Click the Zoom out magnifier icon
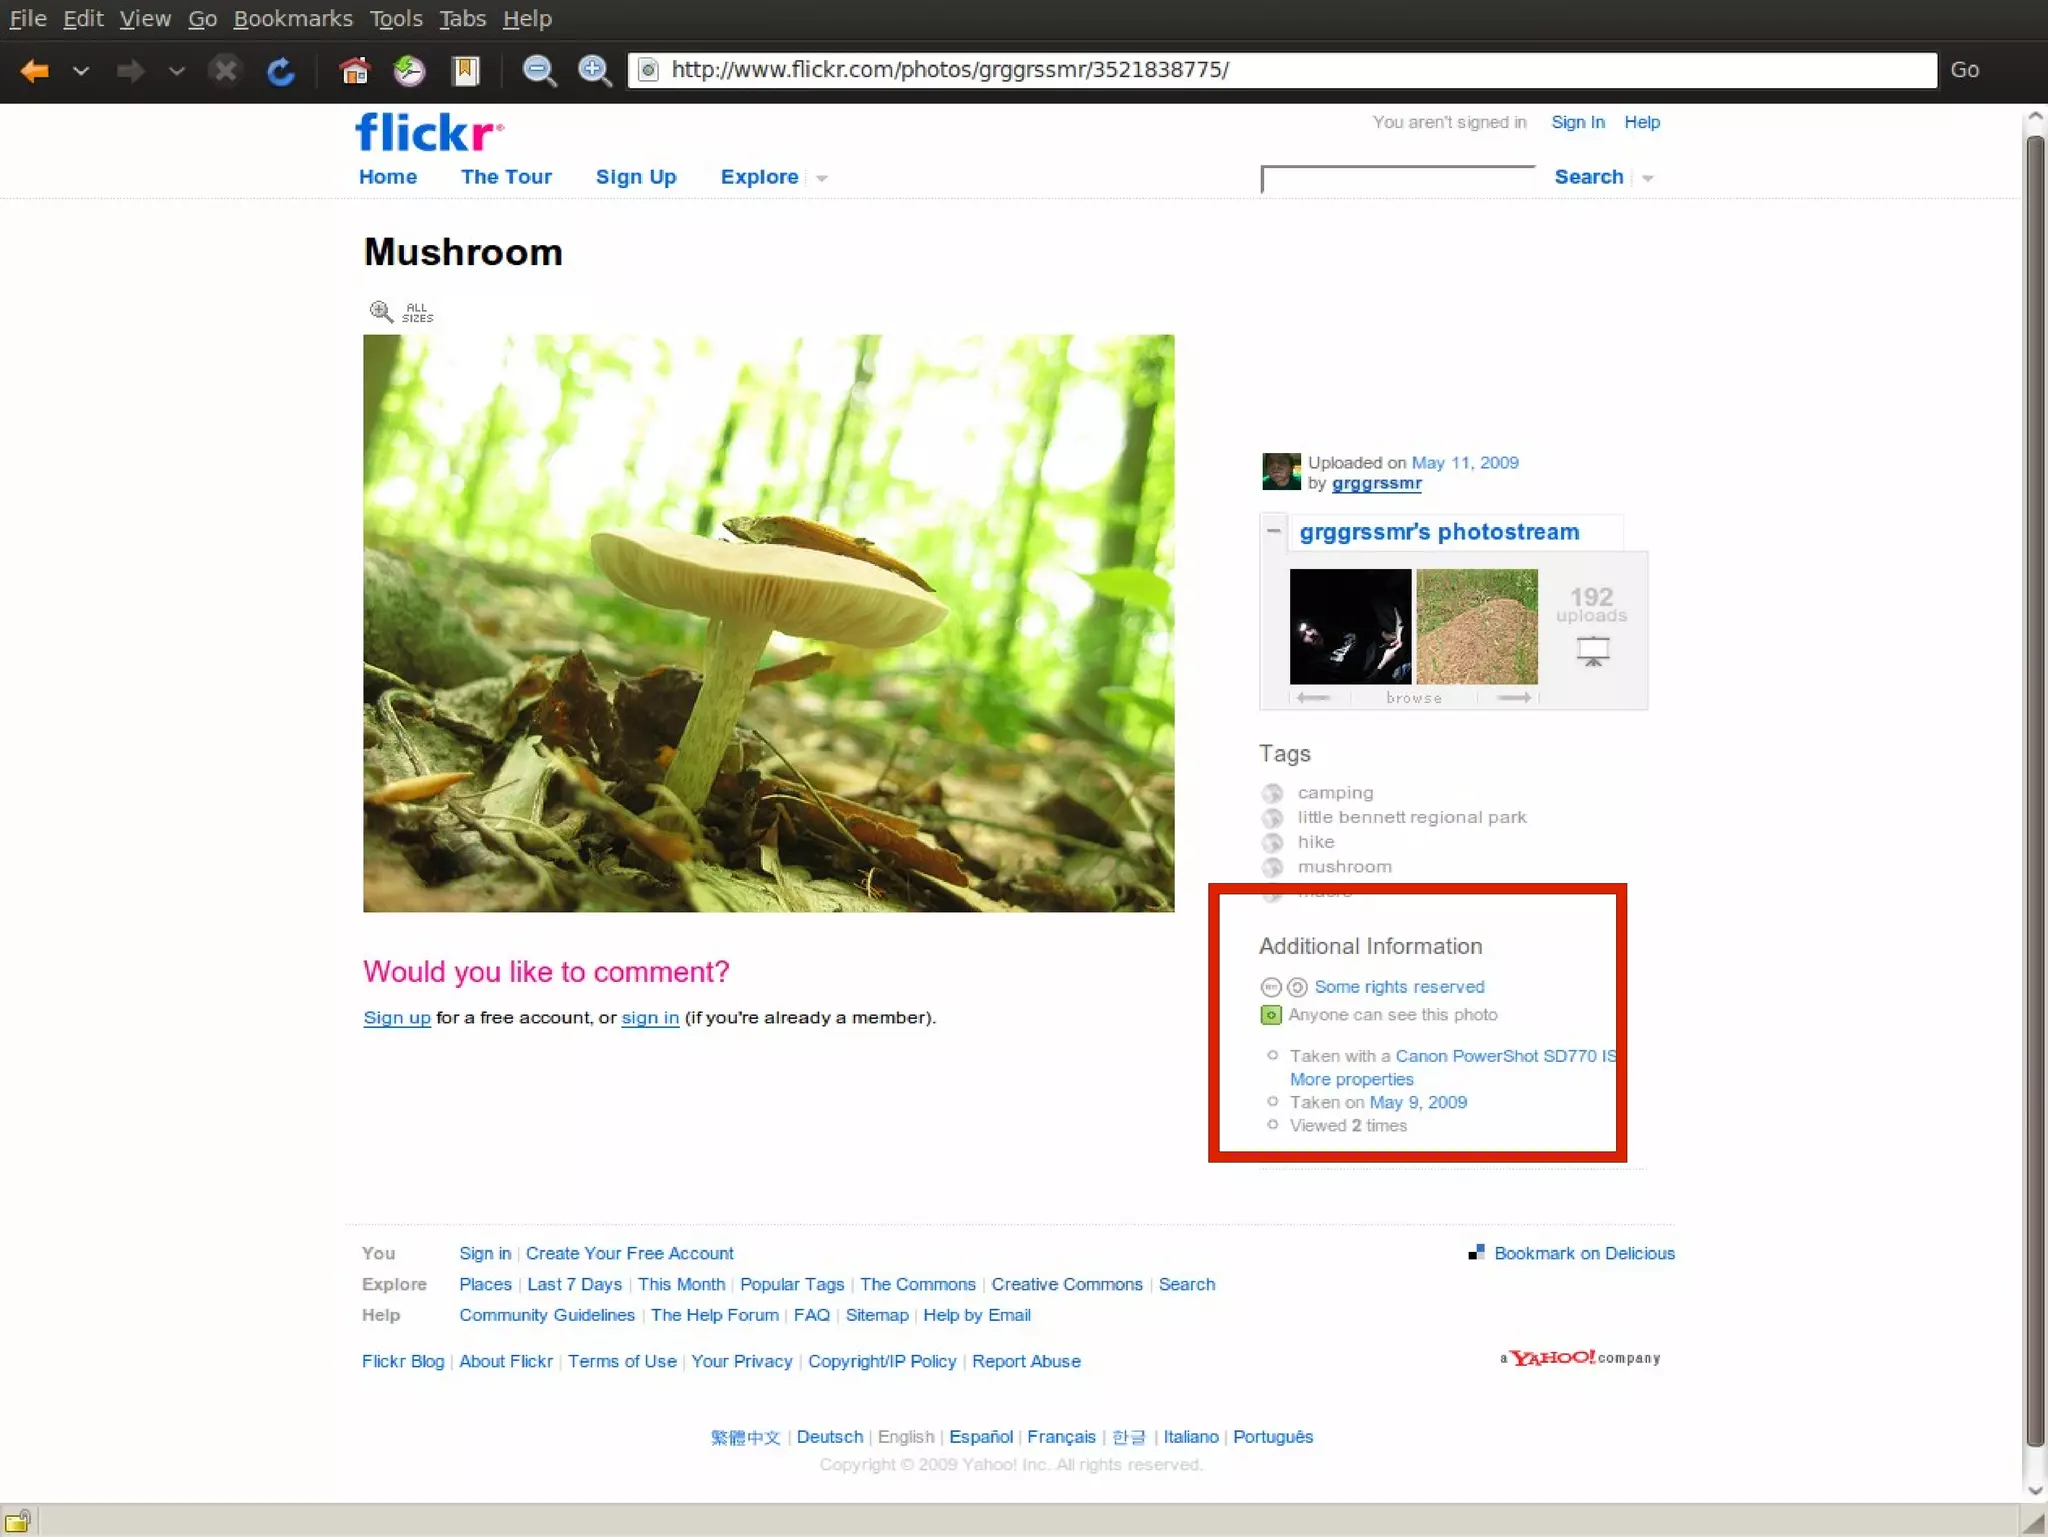 coord(539,70)
